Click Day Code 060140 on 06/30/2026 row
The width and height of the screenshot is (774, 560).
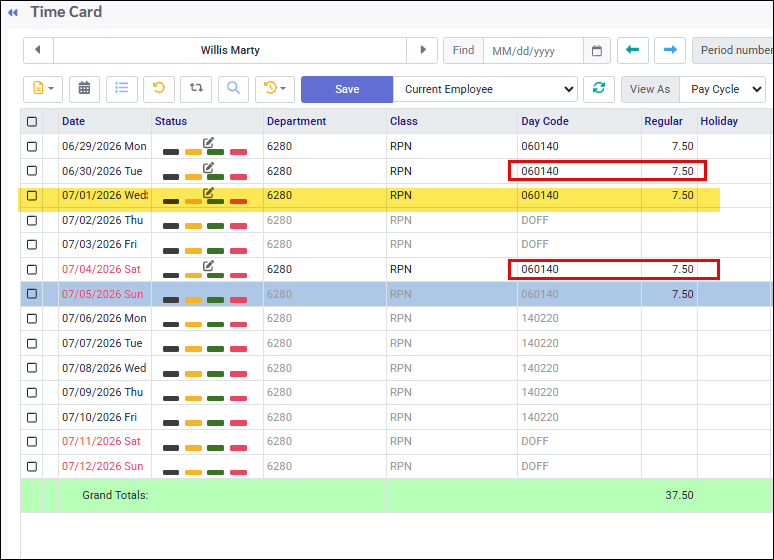pyautogui.click(x=540, y=171)
